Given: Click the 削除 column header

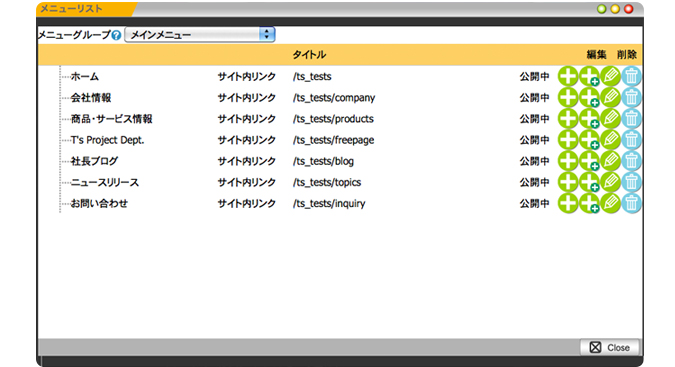Looking at the screenshot, I should click(626, 55).
